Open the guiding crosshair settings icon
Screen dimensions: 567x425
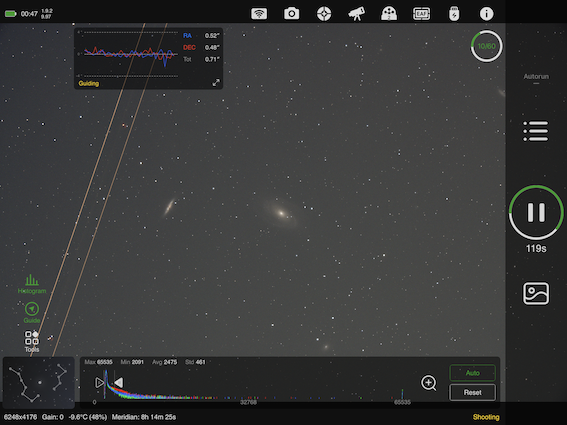click(x=324, y=14)
